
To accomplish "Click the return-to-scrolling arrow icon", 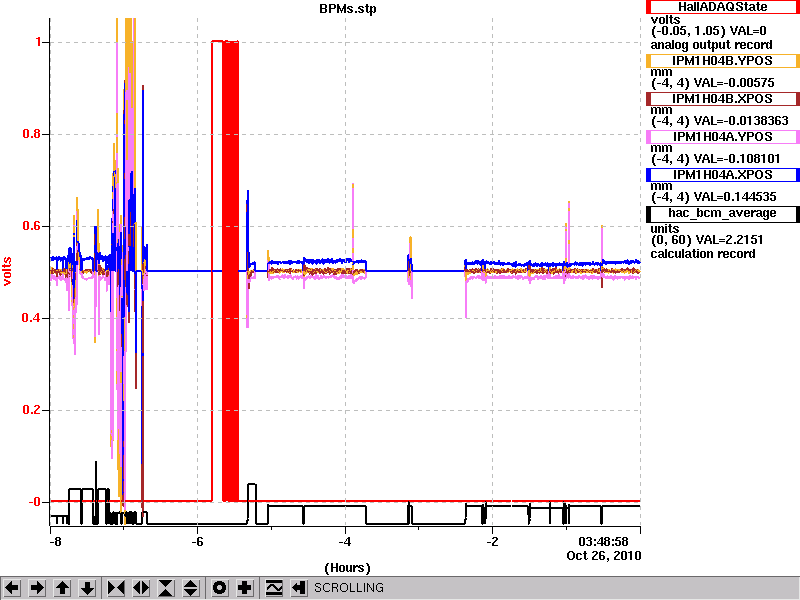I will (299, 588).
